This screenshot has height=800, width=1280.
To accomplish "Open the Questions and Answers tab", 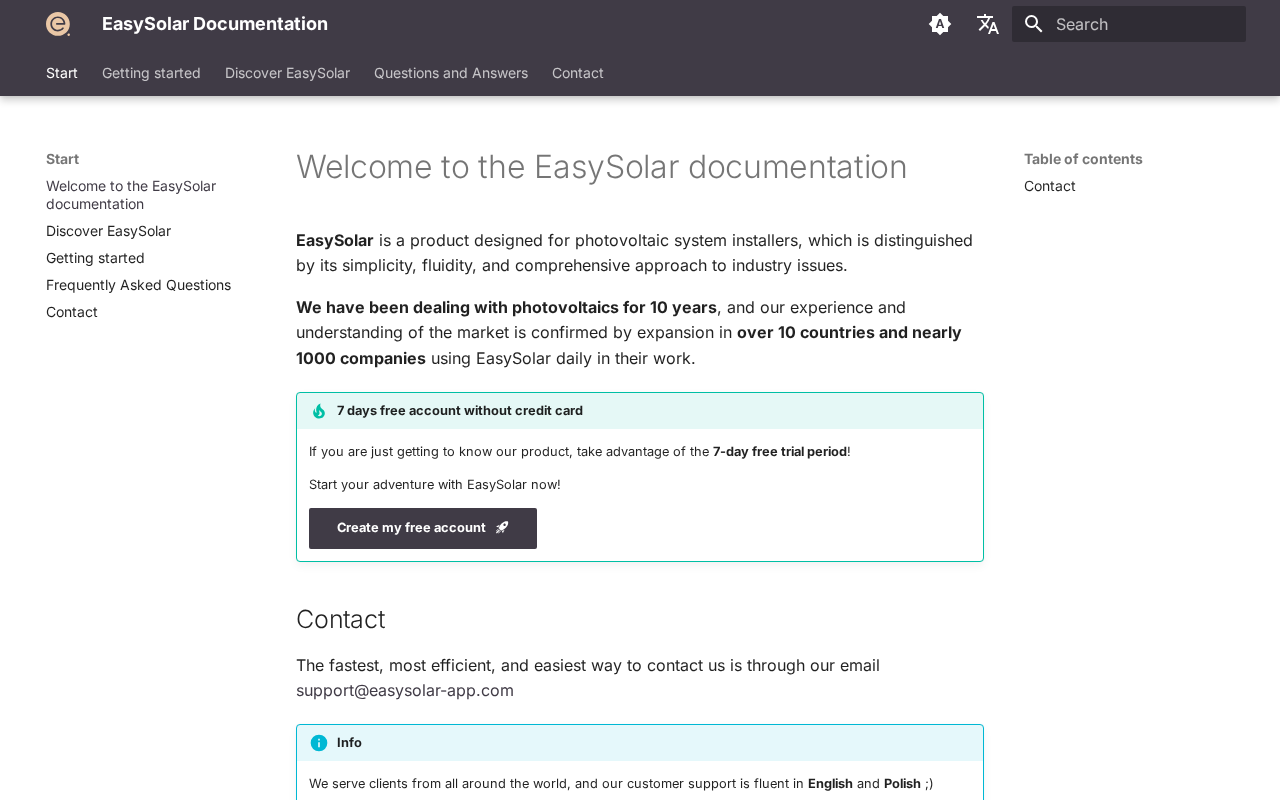I will 451,73.
